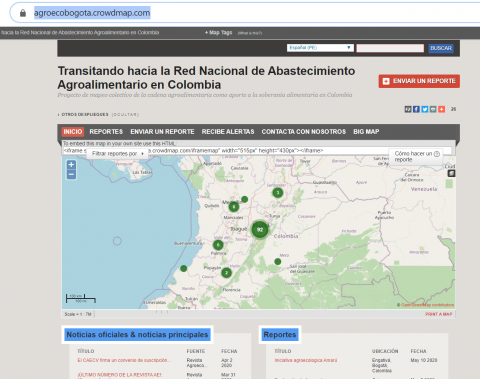Share the page on Facebook
Viewport: 480px width, 379px height.
[416, 109]
